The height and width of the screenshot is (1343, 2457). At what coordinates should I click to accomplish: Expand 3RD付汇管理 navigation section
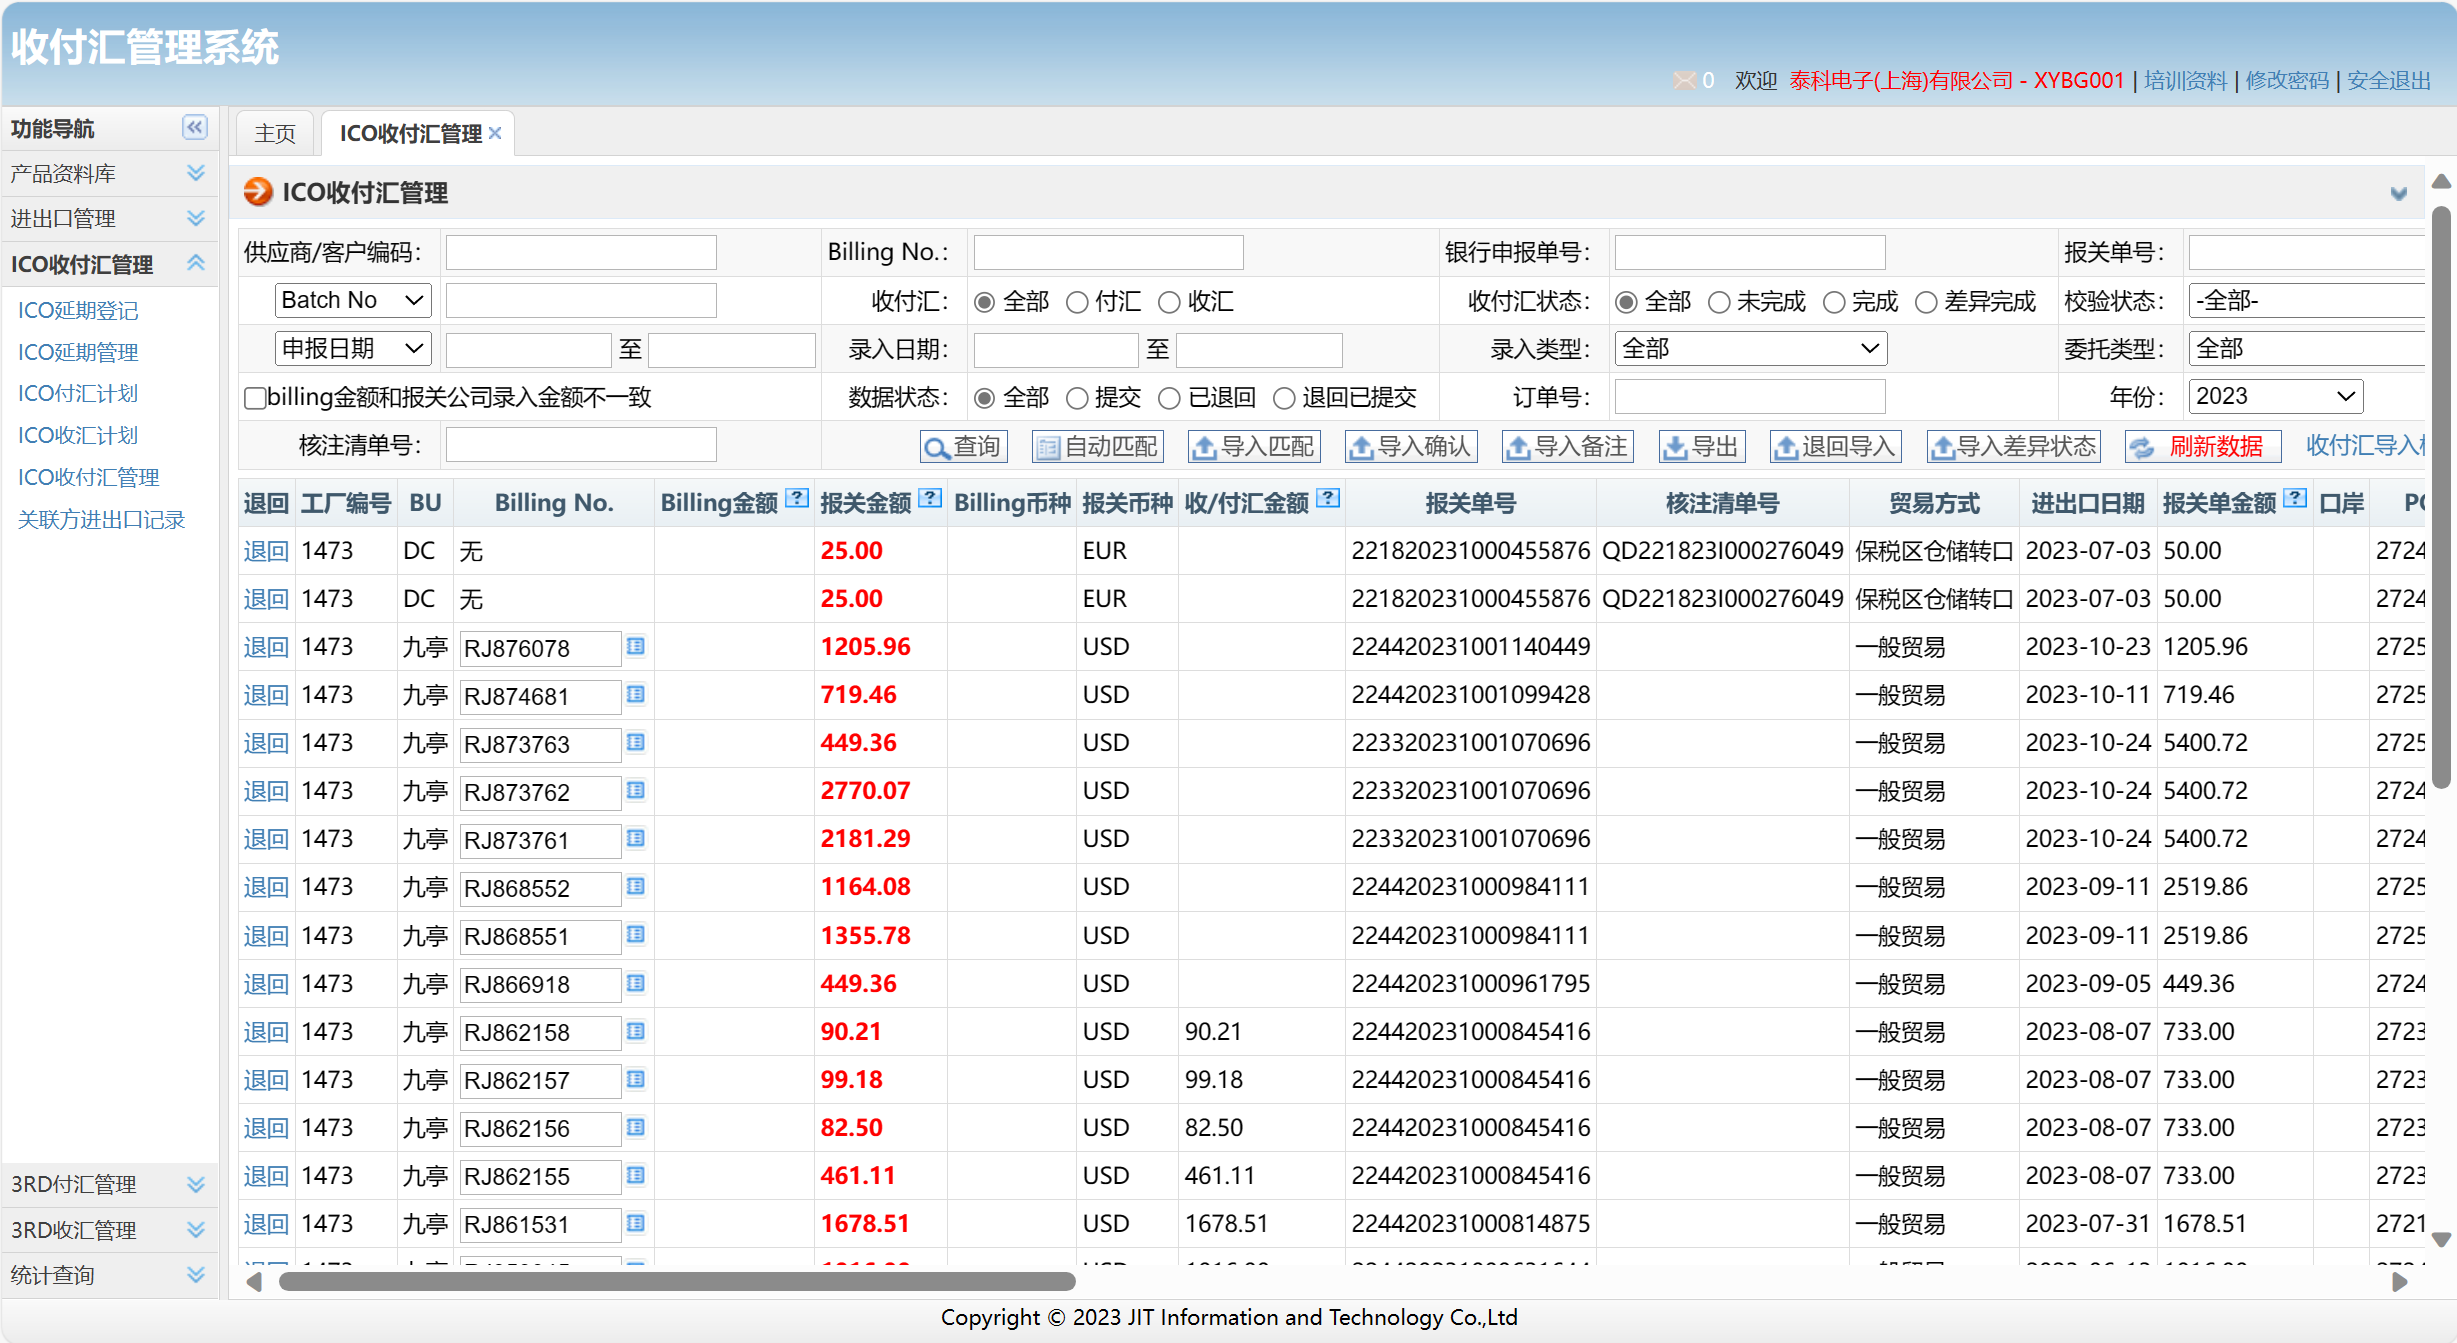108,1184
